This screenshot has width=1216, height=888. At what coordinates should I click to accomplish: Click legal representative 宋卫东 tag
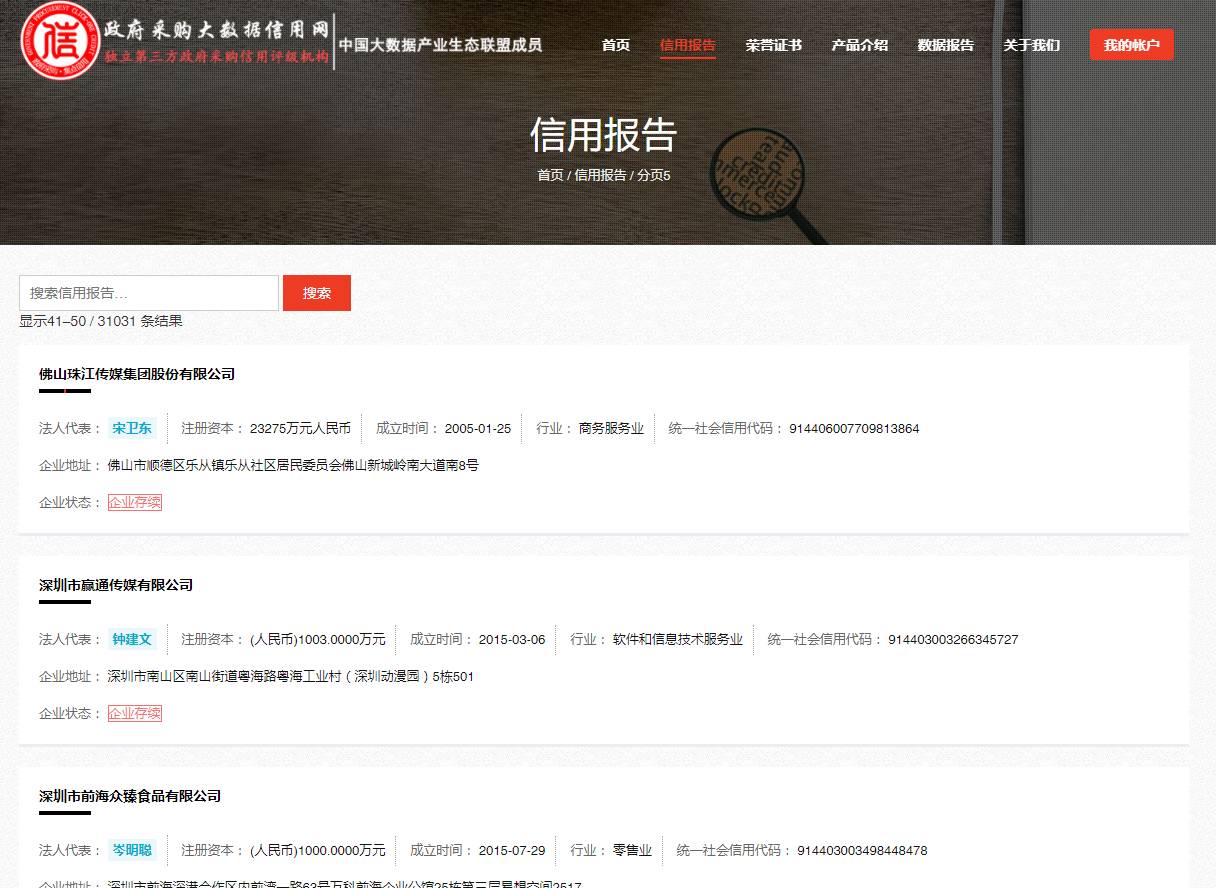132,428
